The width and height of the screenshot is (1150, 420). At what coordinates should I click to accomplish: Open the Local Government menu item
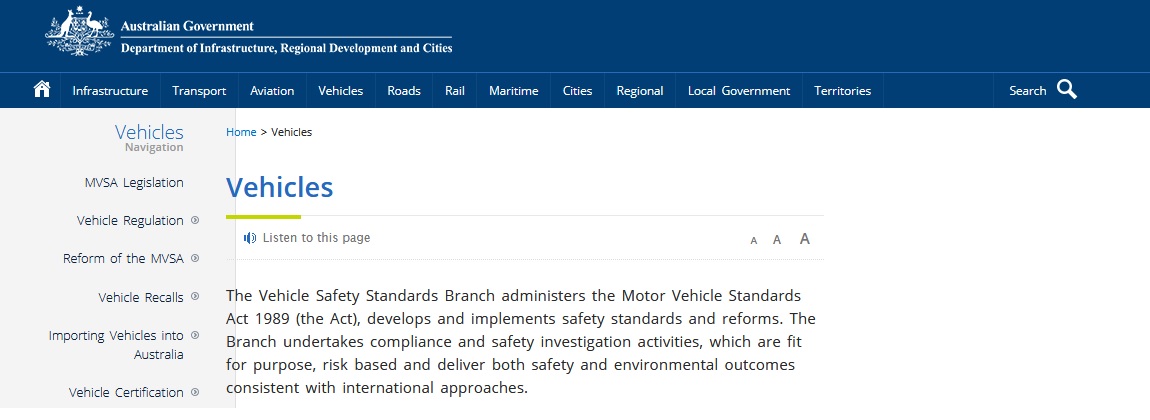(739, 91)
